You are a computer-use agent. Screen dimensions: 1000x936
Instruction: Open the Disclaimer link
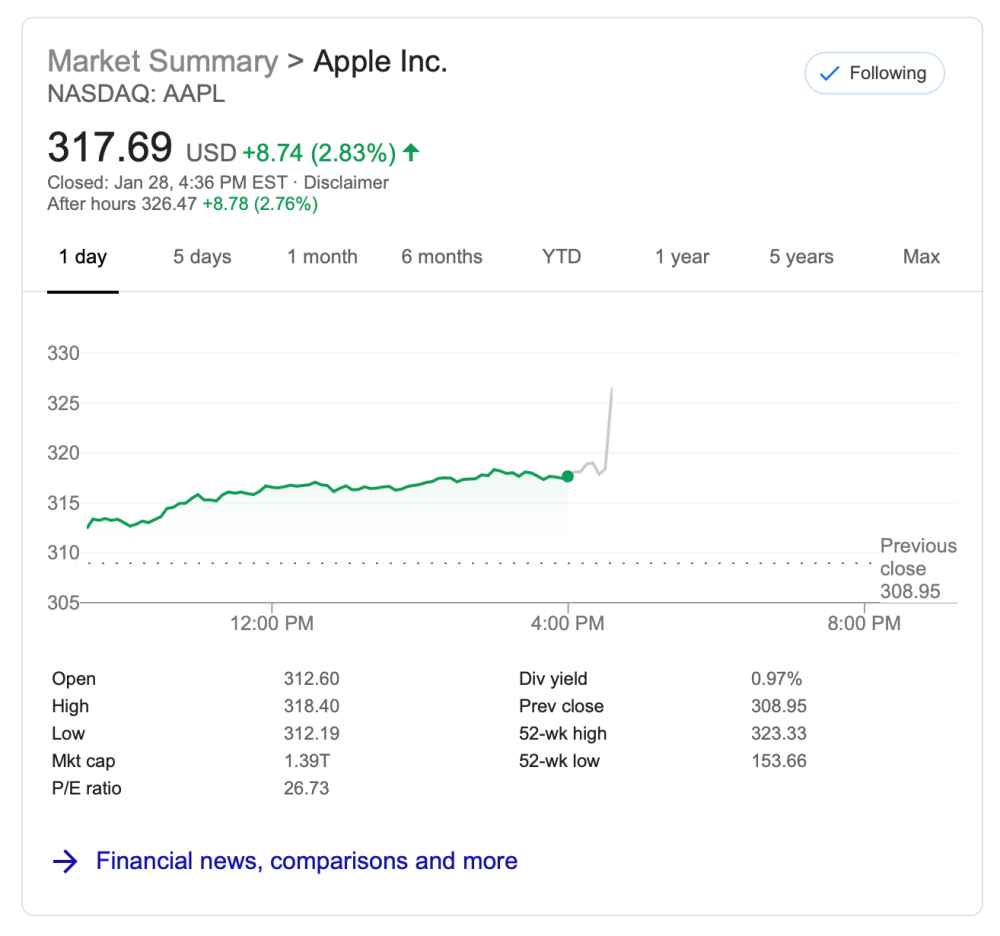(x=346, y=183)
